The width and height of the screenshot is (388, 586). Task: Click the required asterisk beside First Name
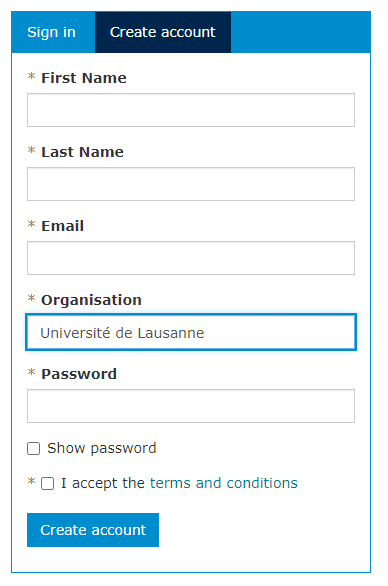[31, 77]
